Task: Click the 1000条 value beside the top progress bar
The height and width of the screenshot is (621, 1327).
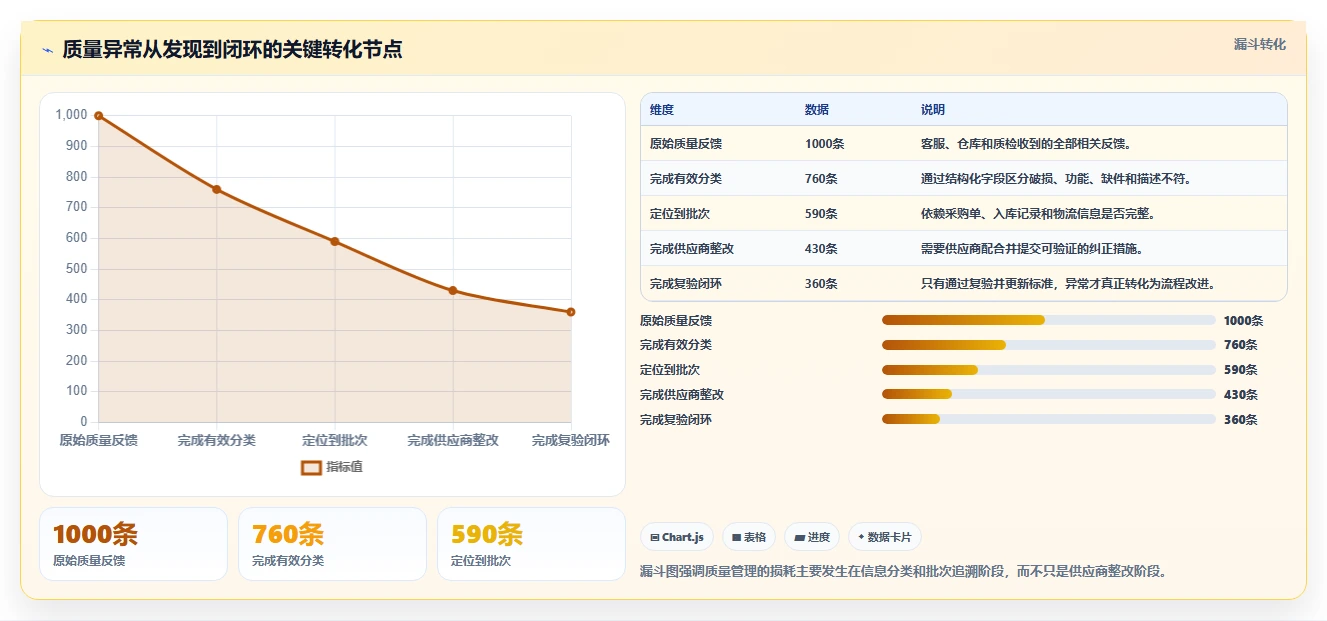Action: [x=1243, y=321]
